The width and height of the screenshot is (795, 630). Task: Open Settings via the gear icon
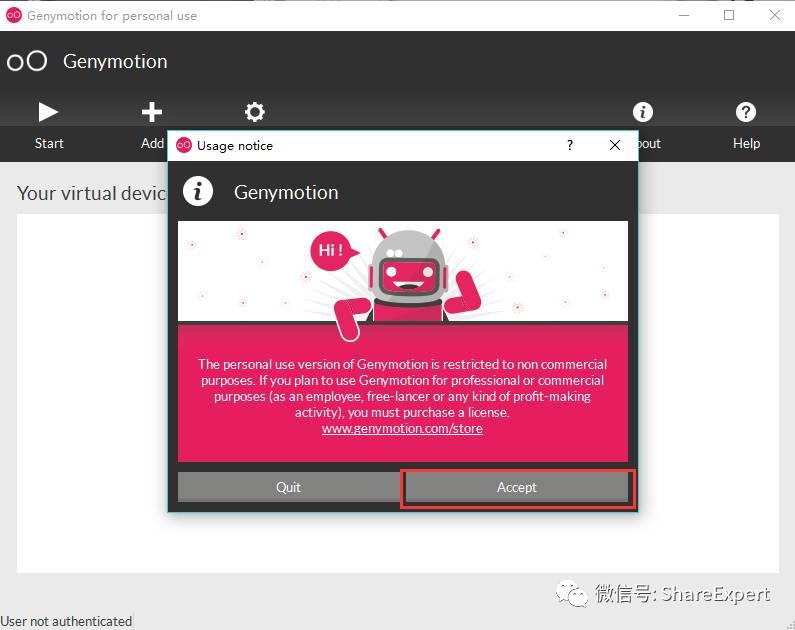pos(255,112)
